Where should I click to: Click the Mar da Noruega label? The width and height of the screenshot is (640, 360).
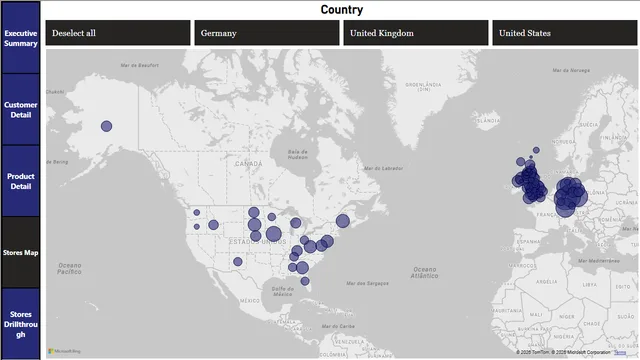click(x=571, y=70)
